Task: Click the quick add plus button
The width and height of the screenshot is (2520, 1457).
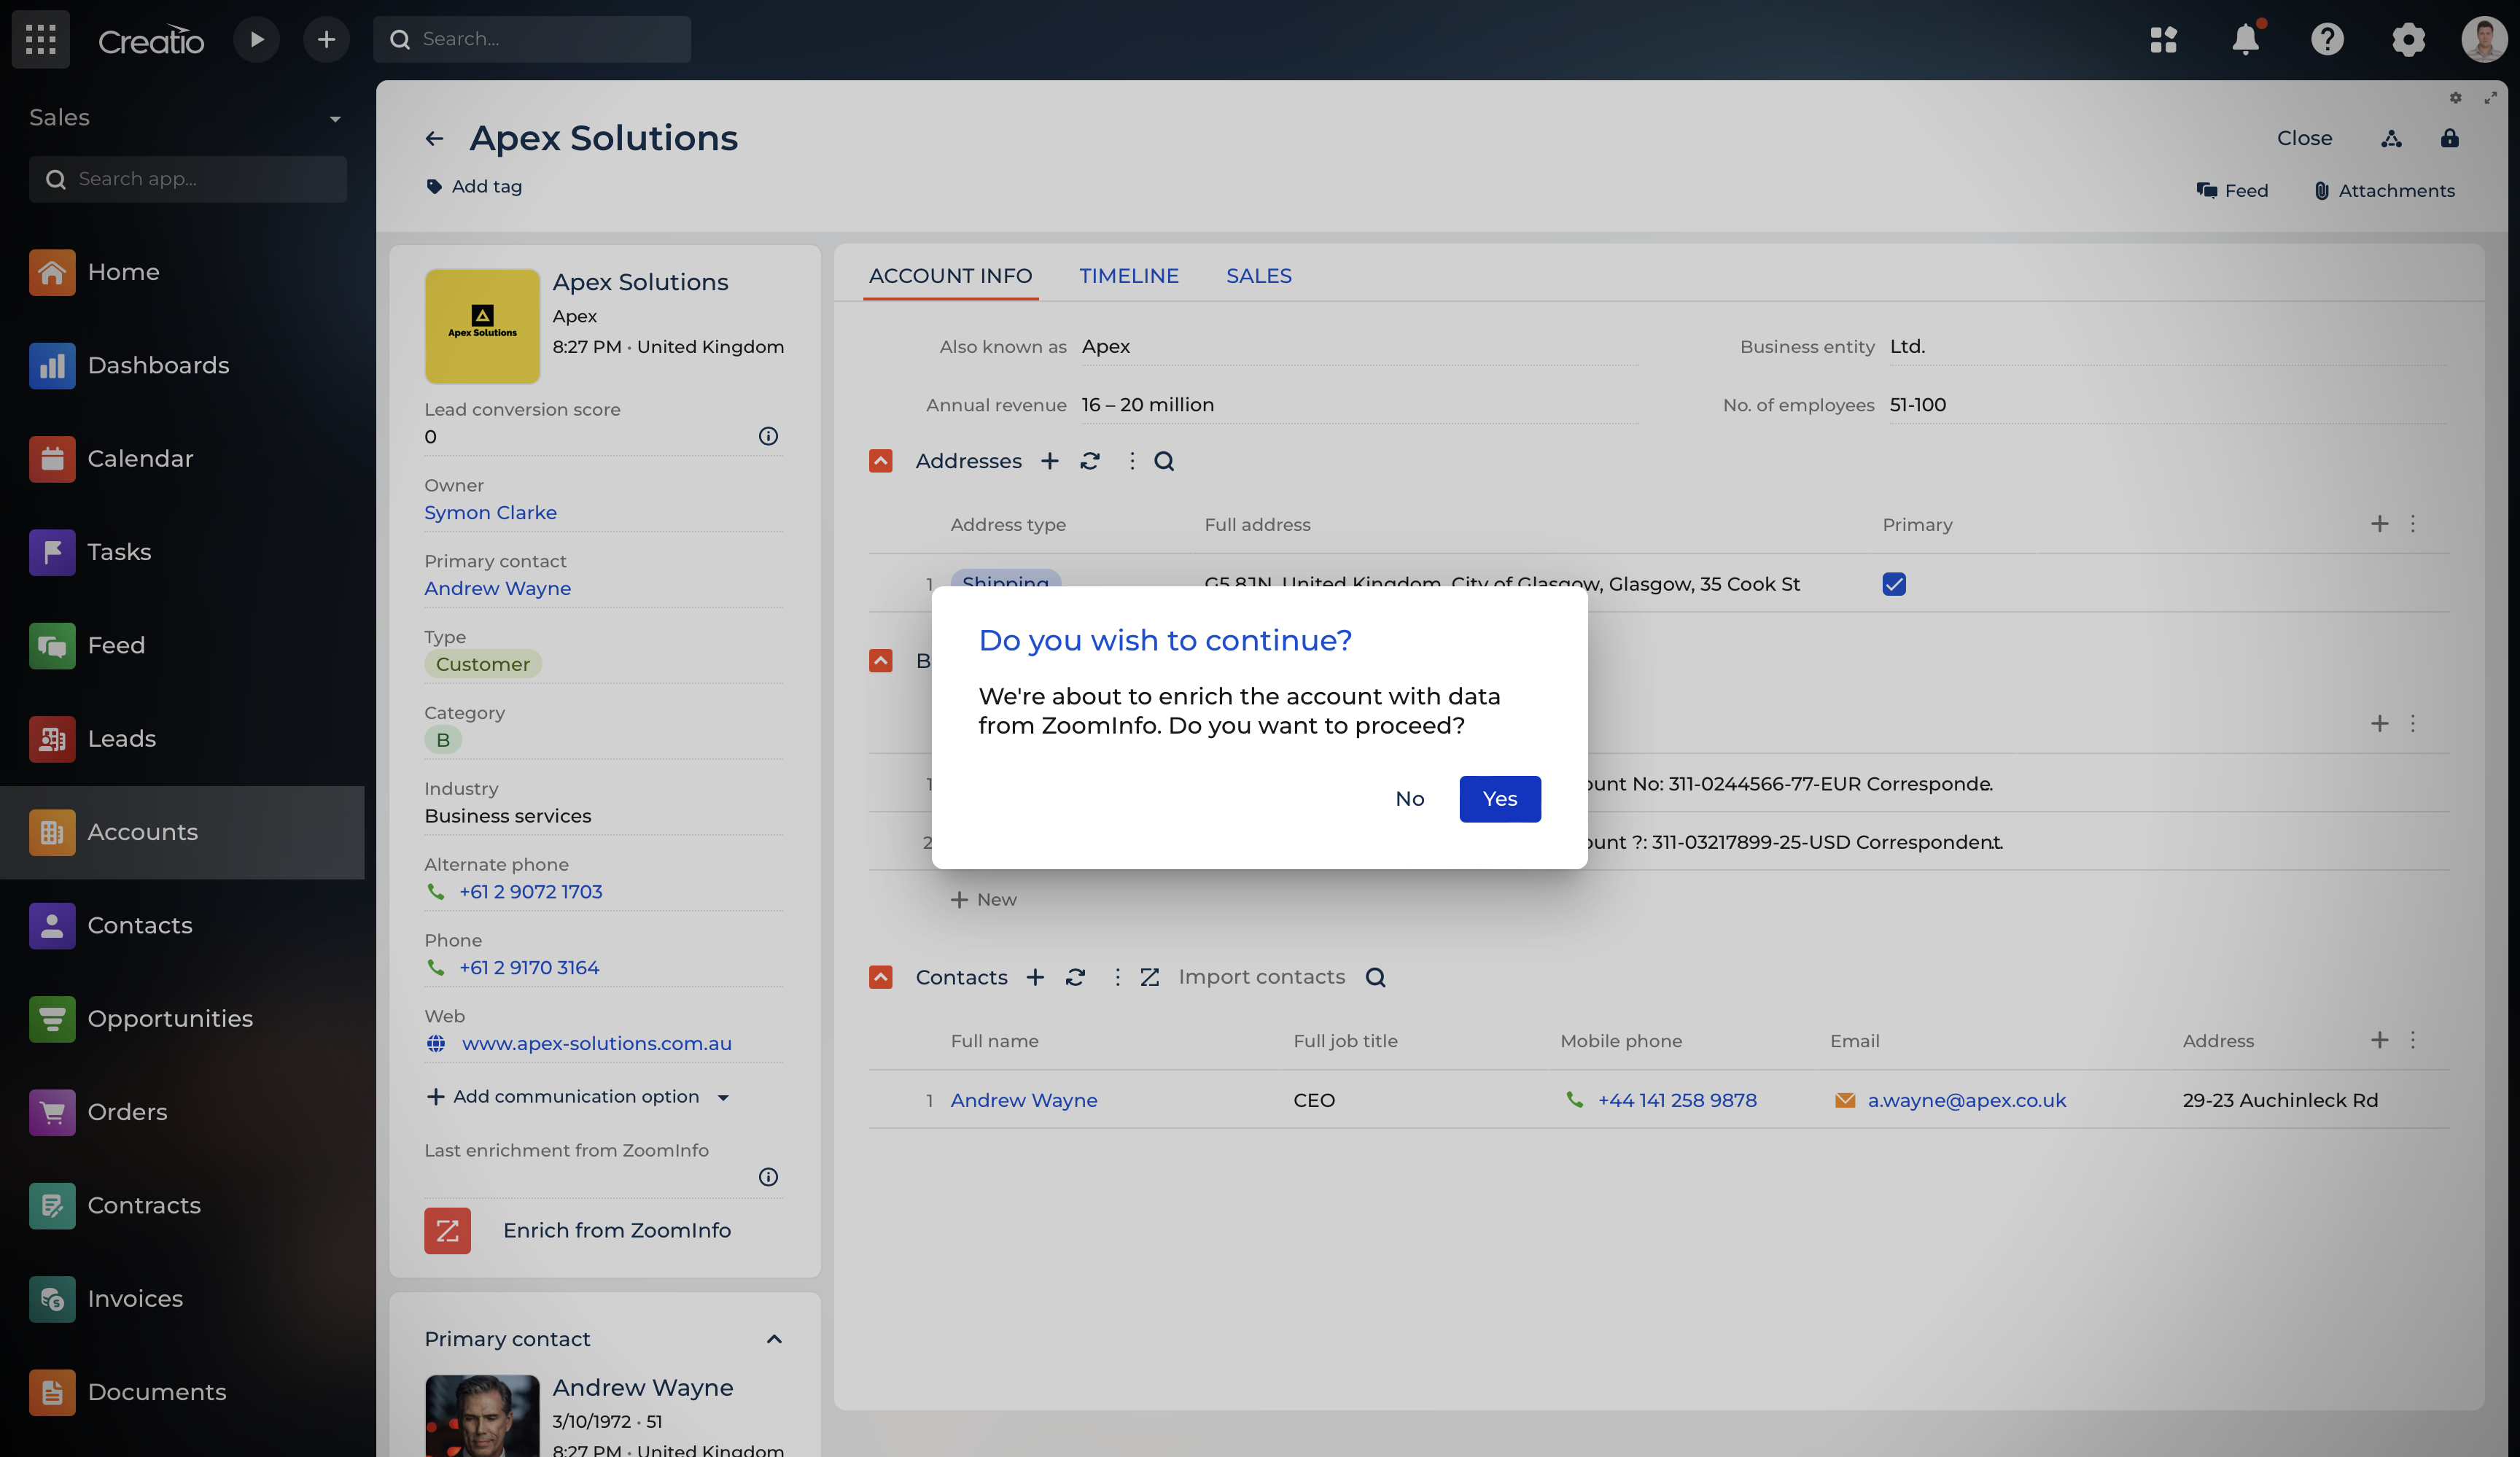Action: [326, 39]
